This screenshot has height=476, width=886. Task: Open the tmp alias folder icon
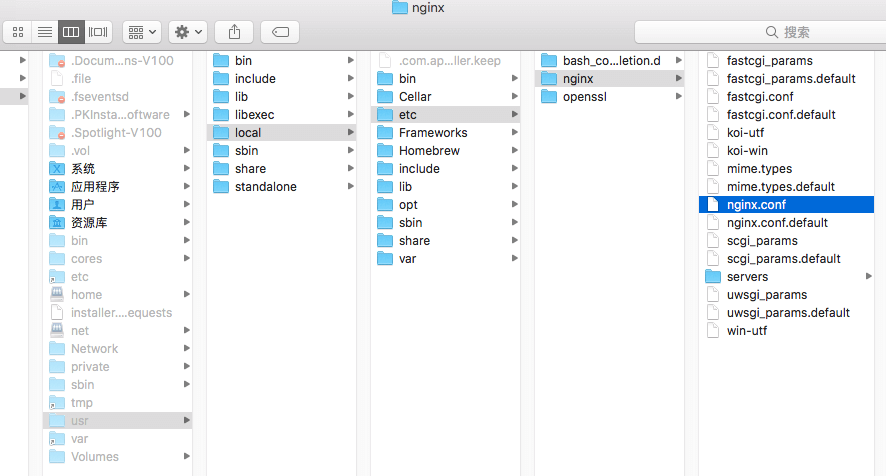click(x=57, y=403)
